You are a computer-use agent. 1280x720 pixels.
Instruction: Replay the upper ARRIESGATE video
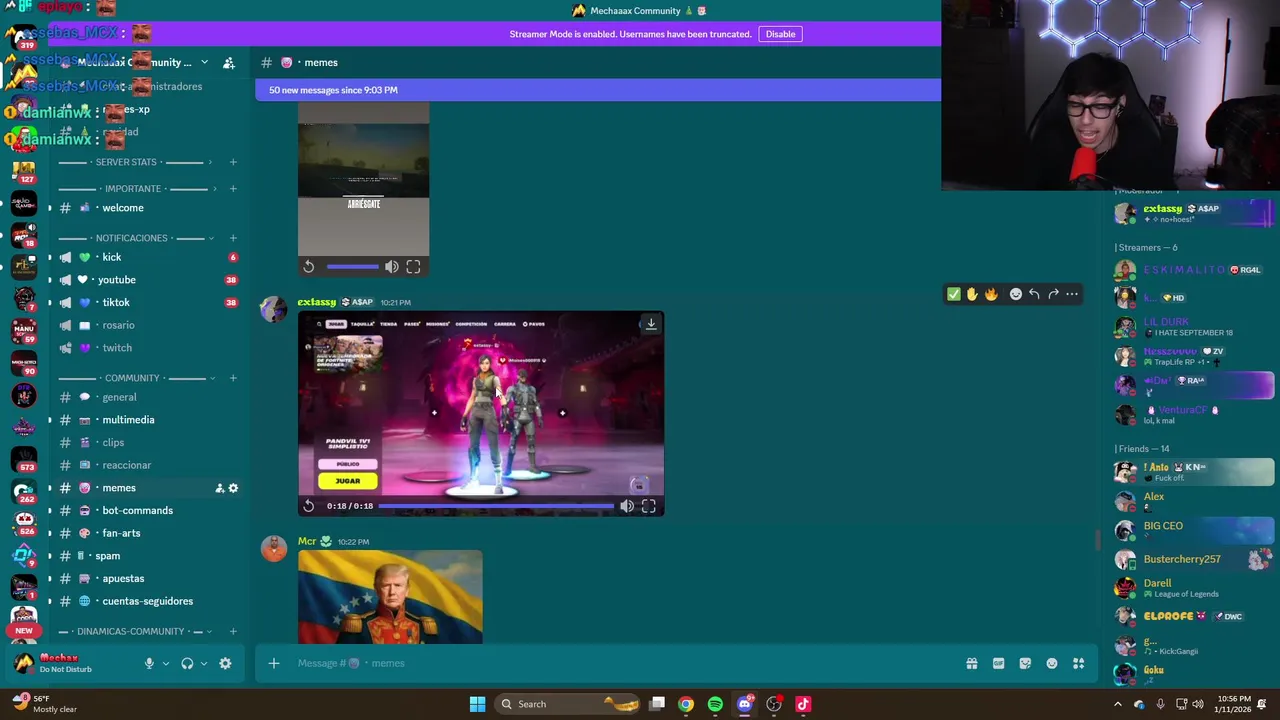pos(309,267)
